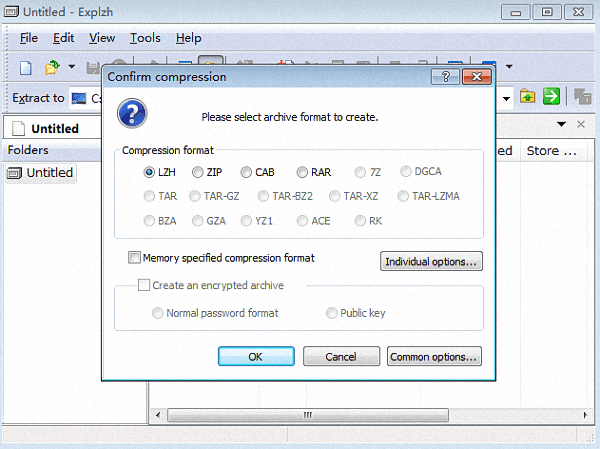Choose the RAR format radio button
The width and height of the screenshot is (600, 449).
[302, 172]
